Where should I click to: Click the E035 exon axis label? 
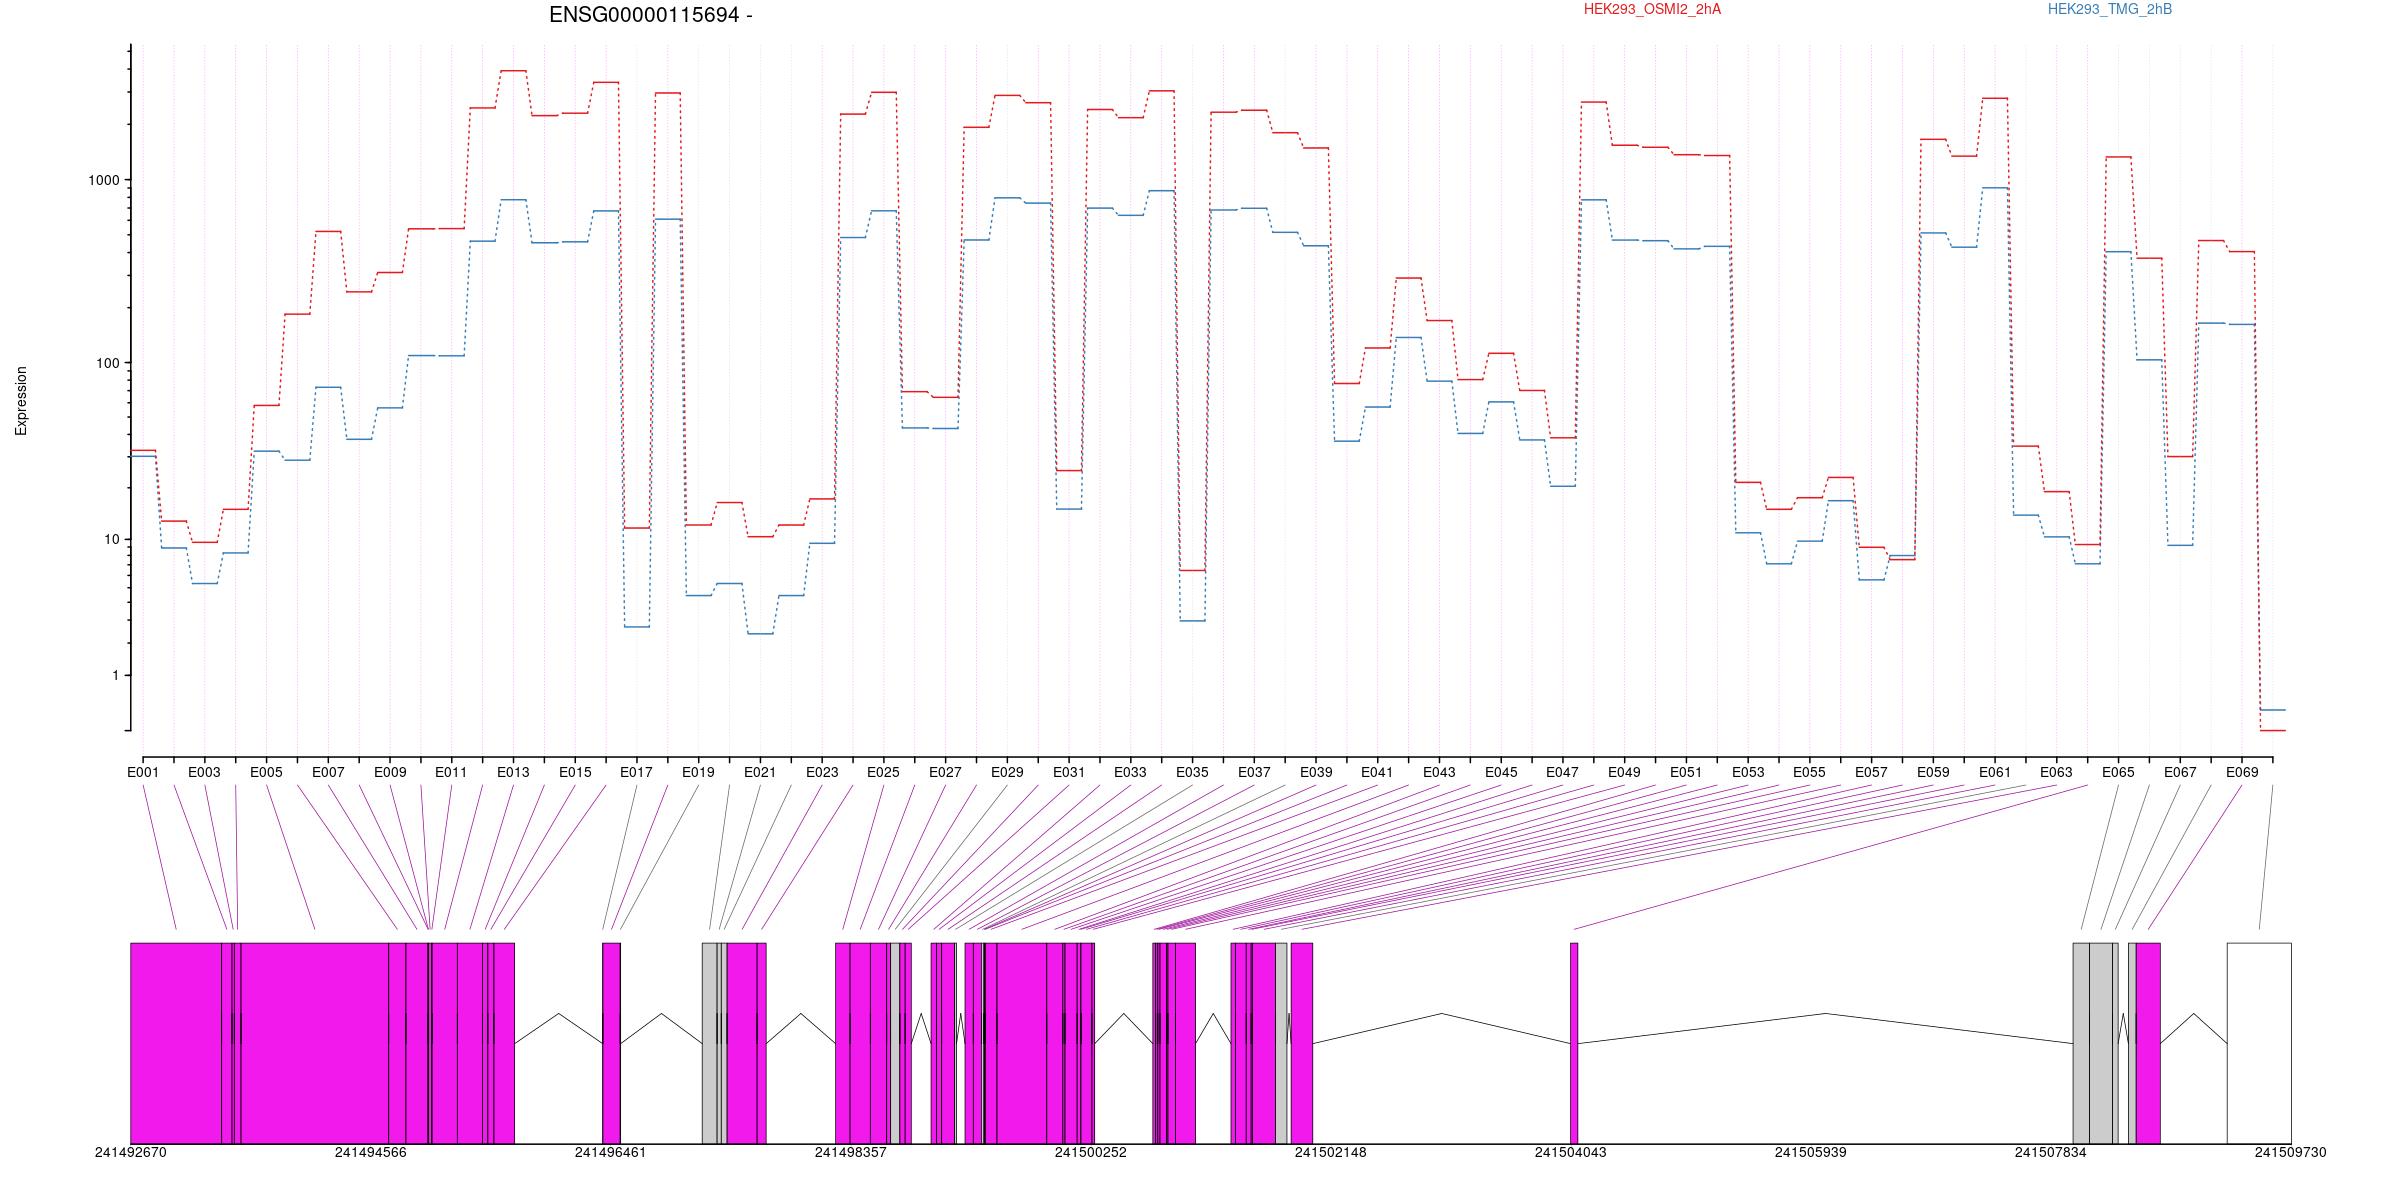pyautogui.click(x=1192, y=773)
